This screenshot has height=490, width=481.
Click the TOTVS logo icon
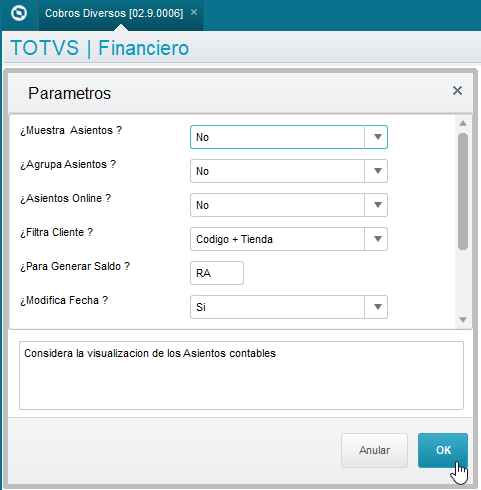coord(19,14)
